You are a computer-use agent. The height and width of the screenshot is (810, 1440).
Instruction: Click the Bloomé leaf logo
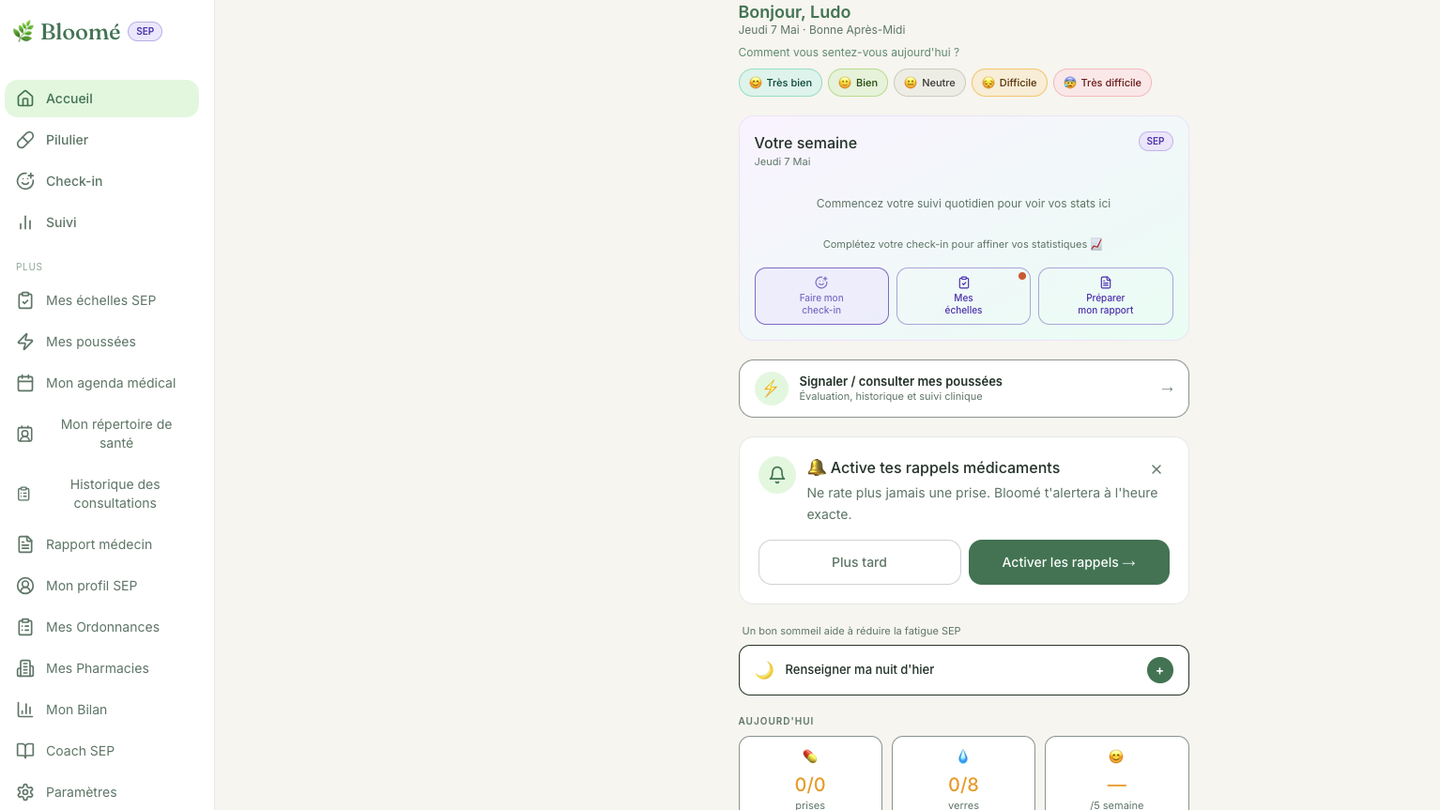[24, 31]
